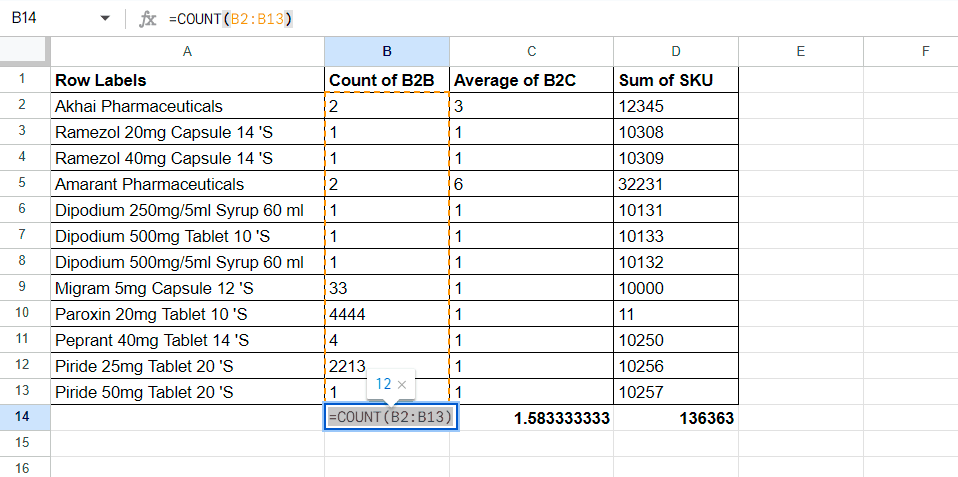Image resolution: width=958 pixels, height=477 pixels.
Task: Click the SKU cell 10000
Action: click(x=676, y=288)
